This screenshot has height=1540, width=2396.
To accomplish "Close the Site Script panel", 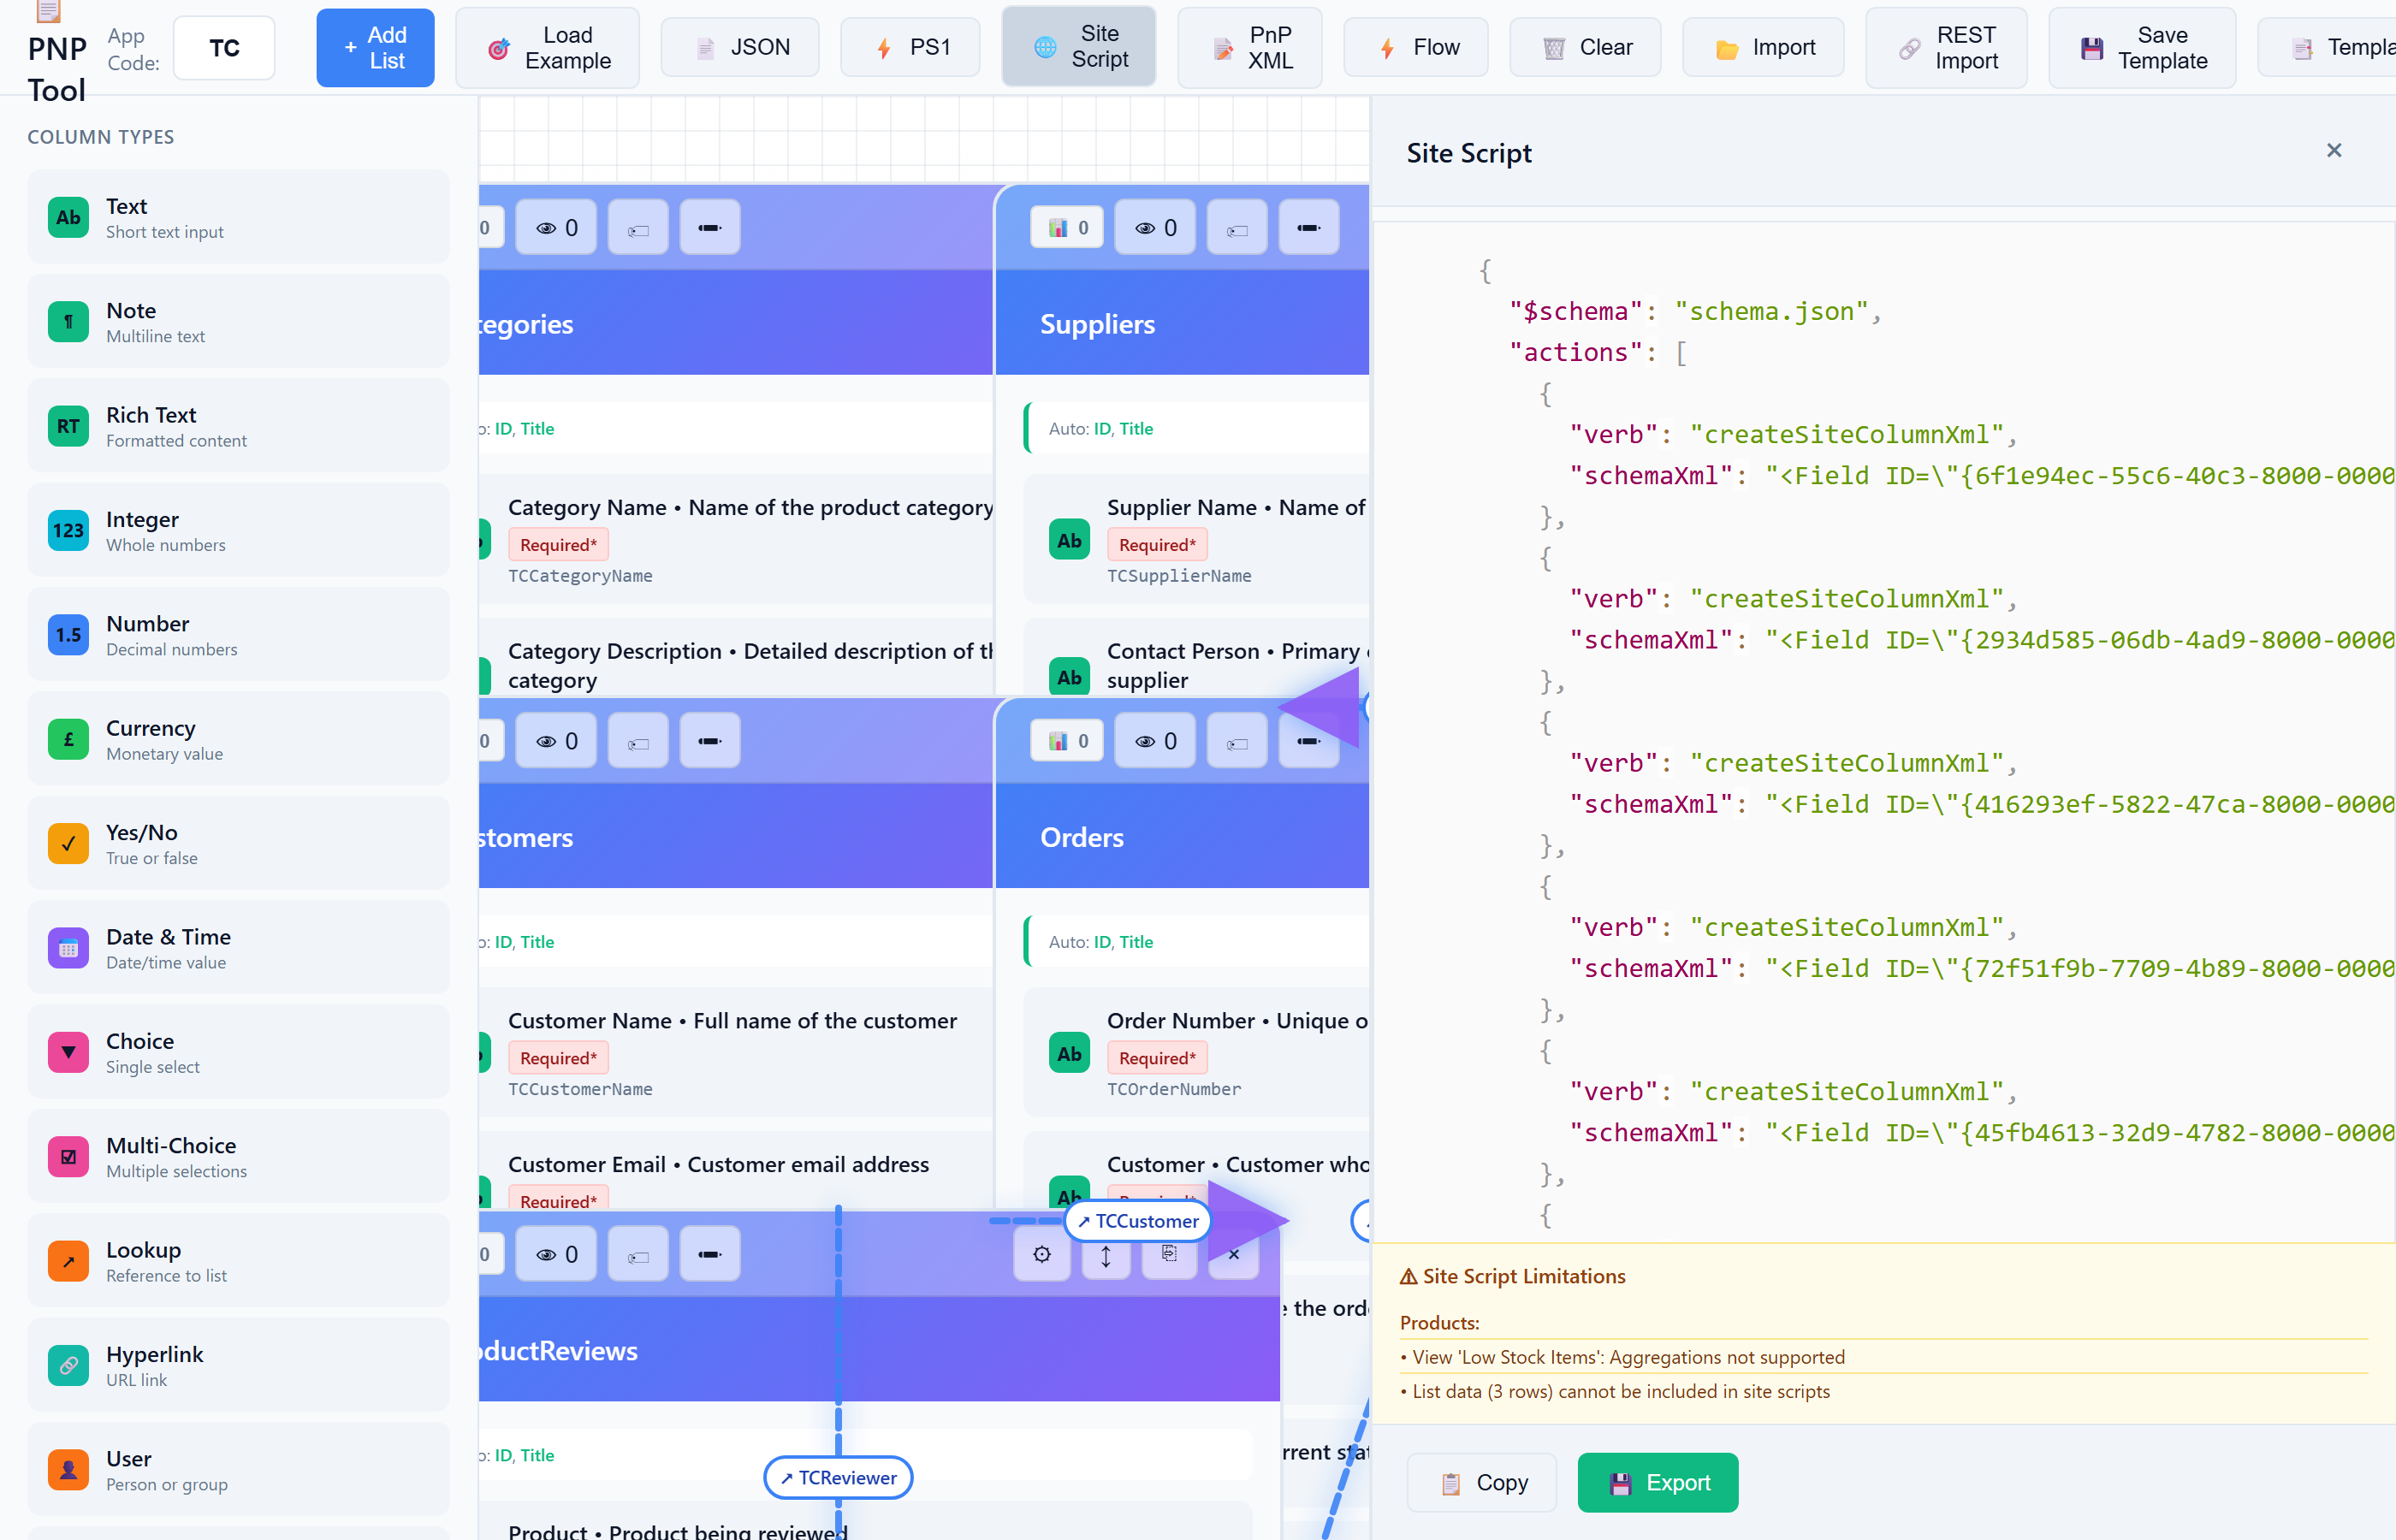I will click(2334, 150).
